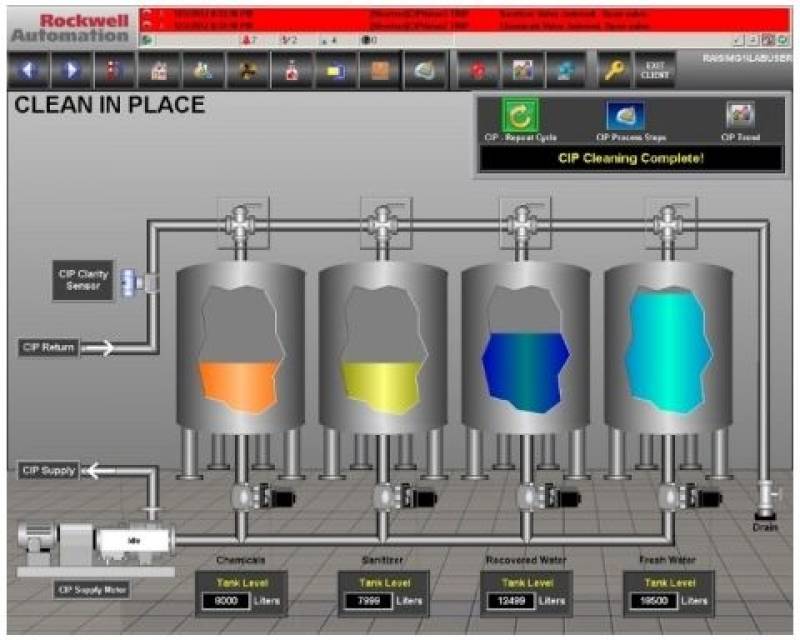
Task: Click the EXIT CLIENT button
Action: point(655,70)
